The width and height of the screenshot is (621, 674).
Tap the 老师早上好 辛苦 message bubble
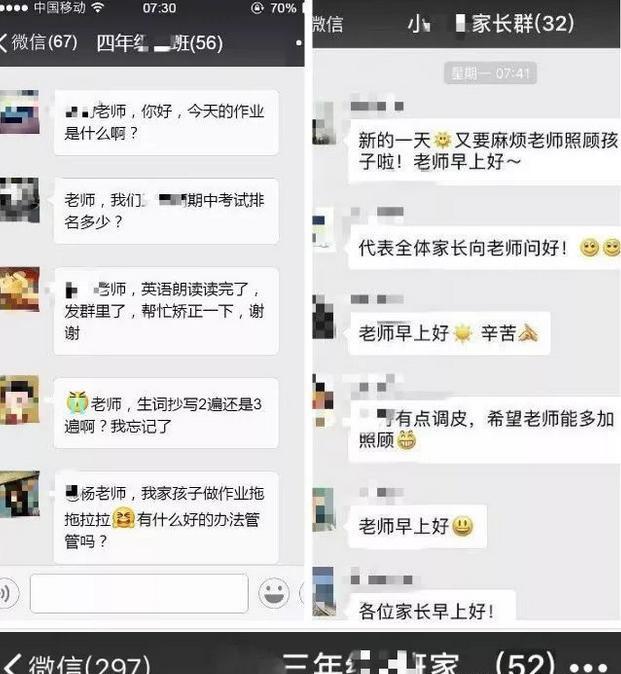450,333
